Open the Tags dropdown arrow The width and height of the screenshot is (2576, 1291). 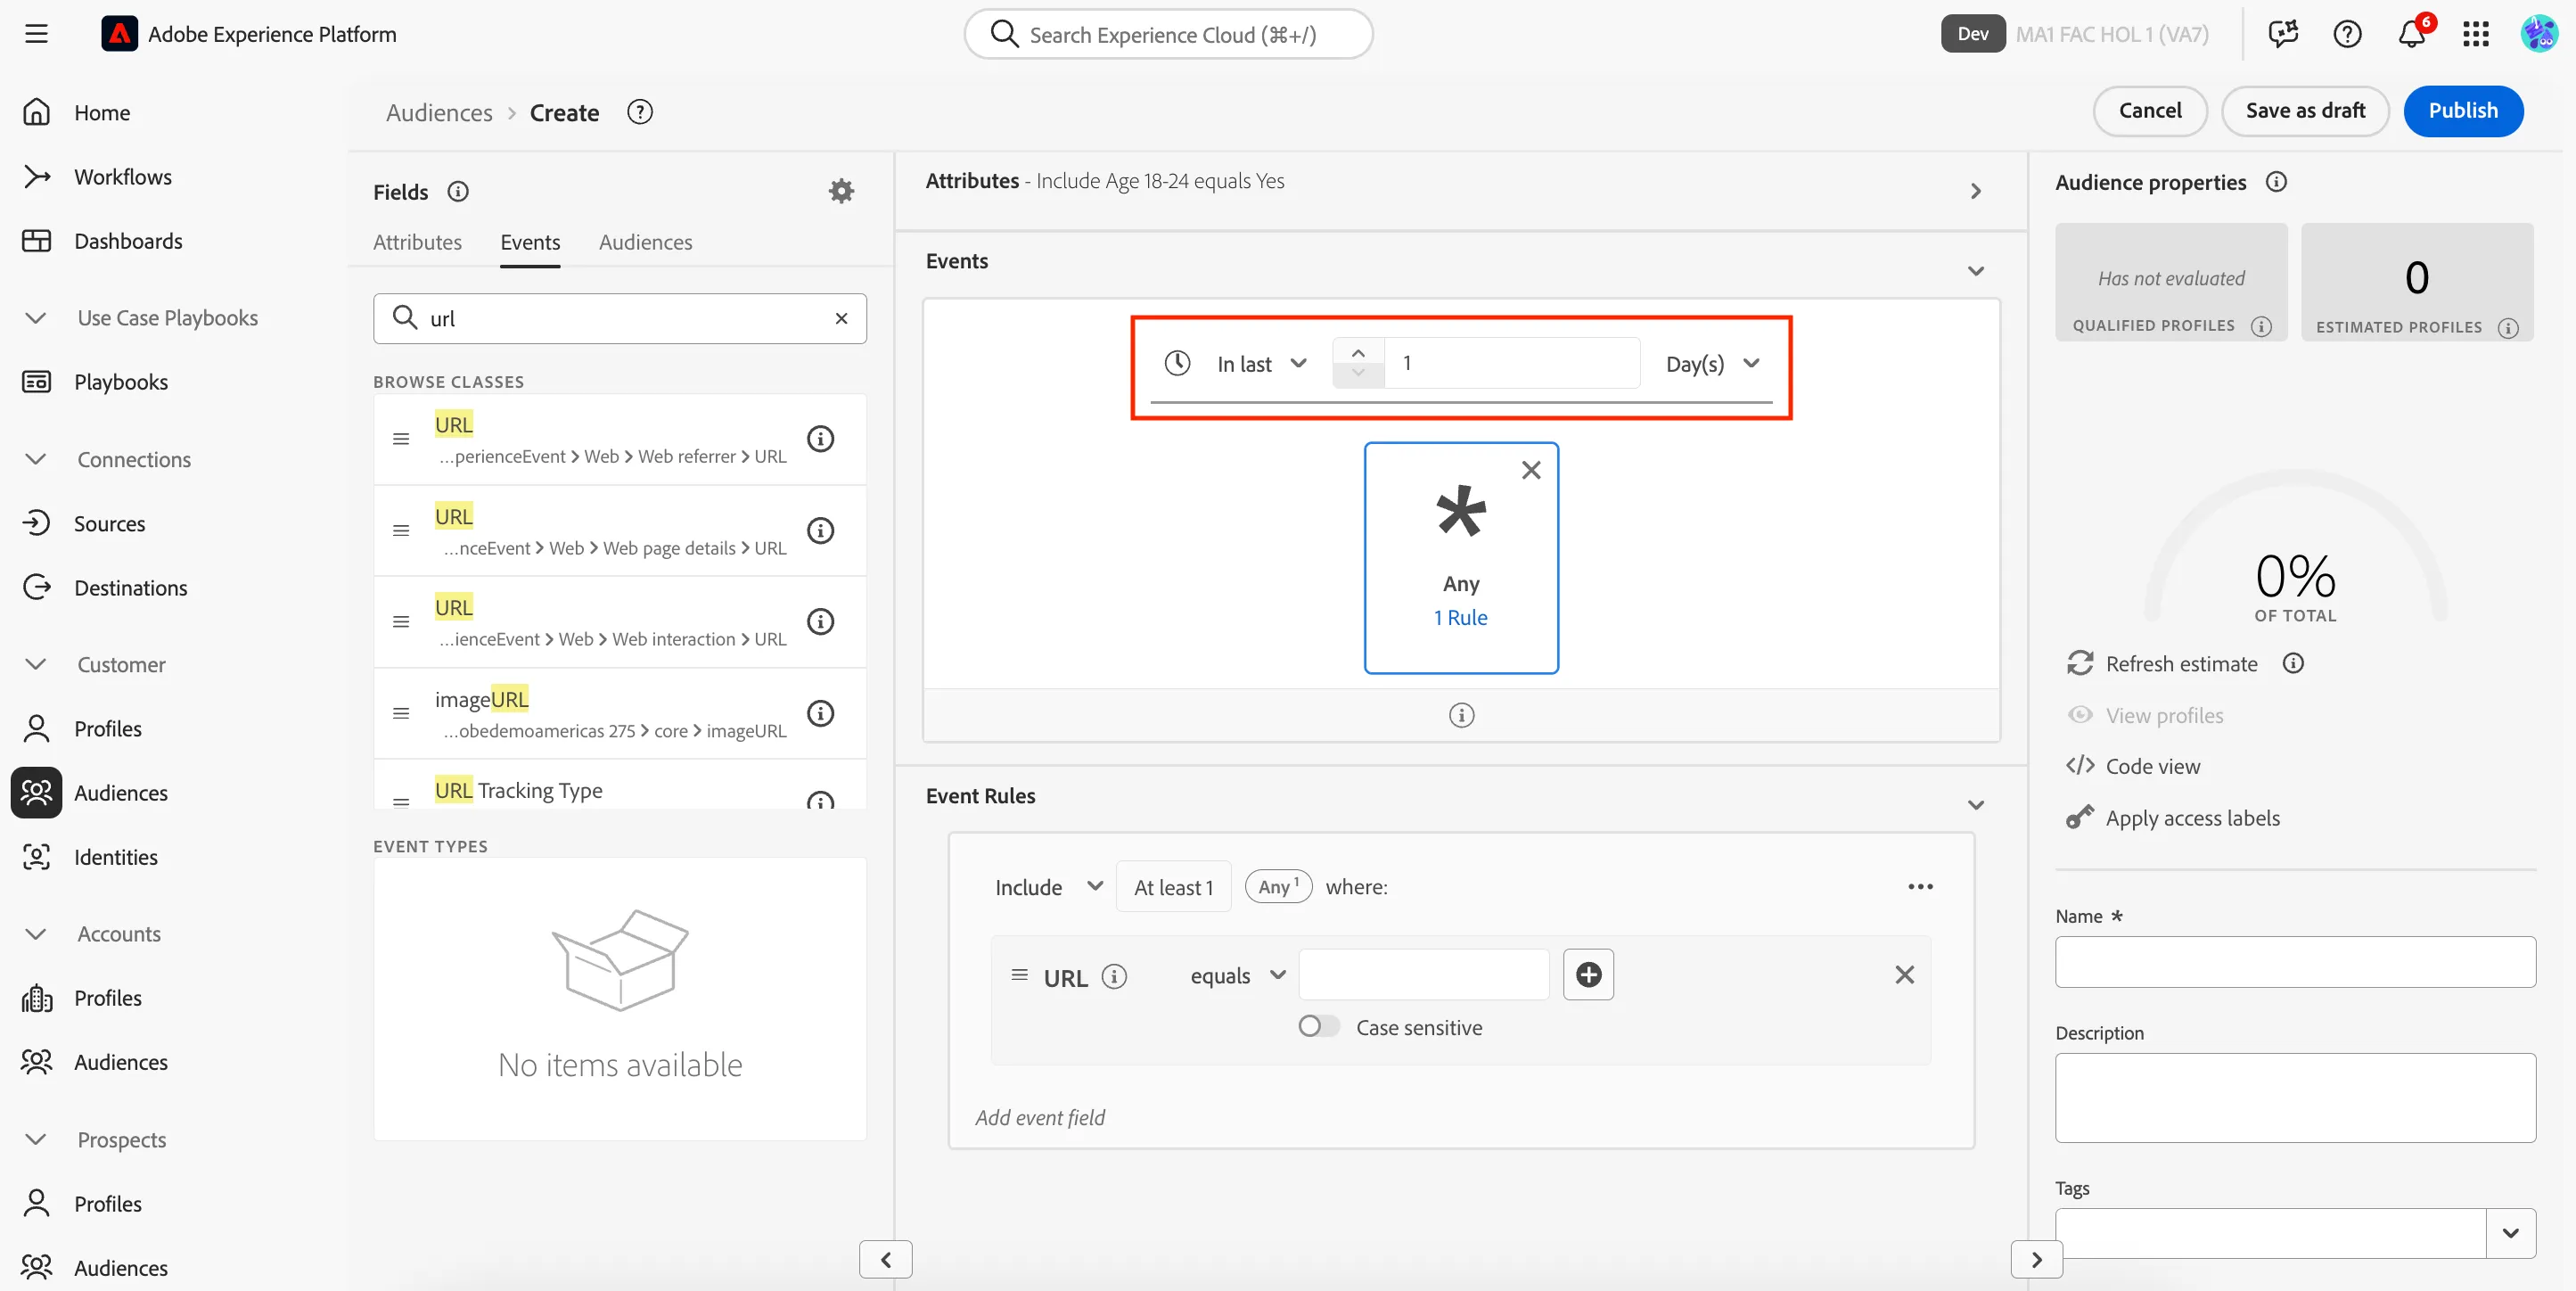click(2510, 1233)
